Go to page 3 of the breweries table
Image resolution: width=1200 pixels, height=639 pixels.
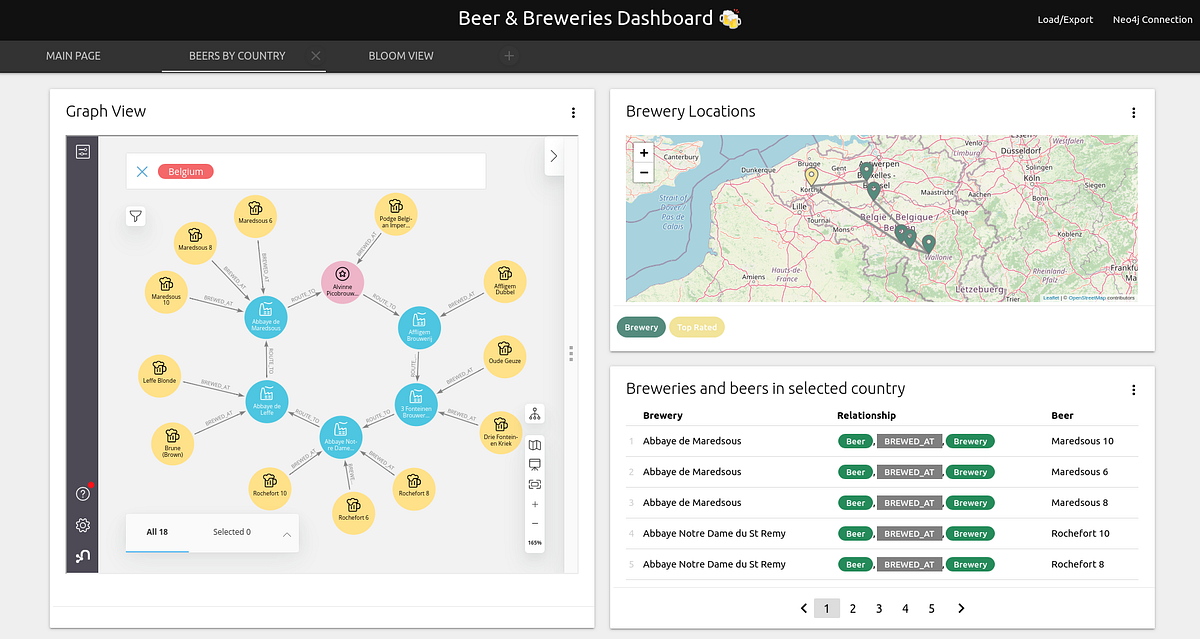point(878,608)
